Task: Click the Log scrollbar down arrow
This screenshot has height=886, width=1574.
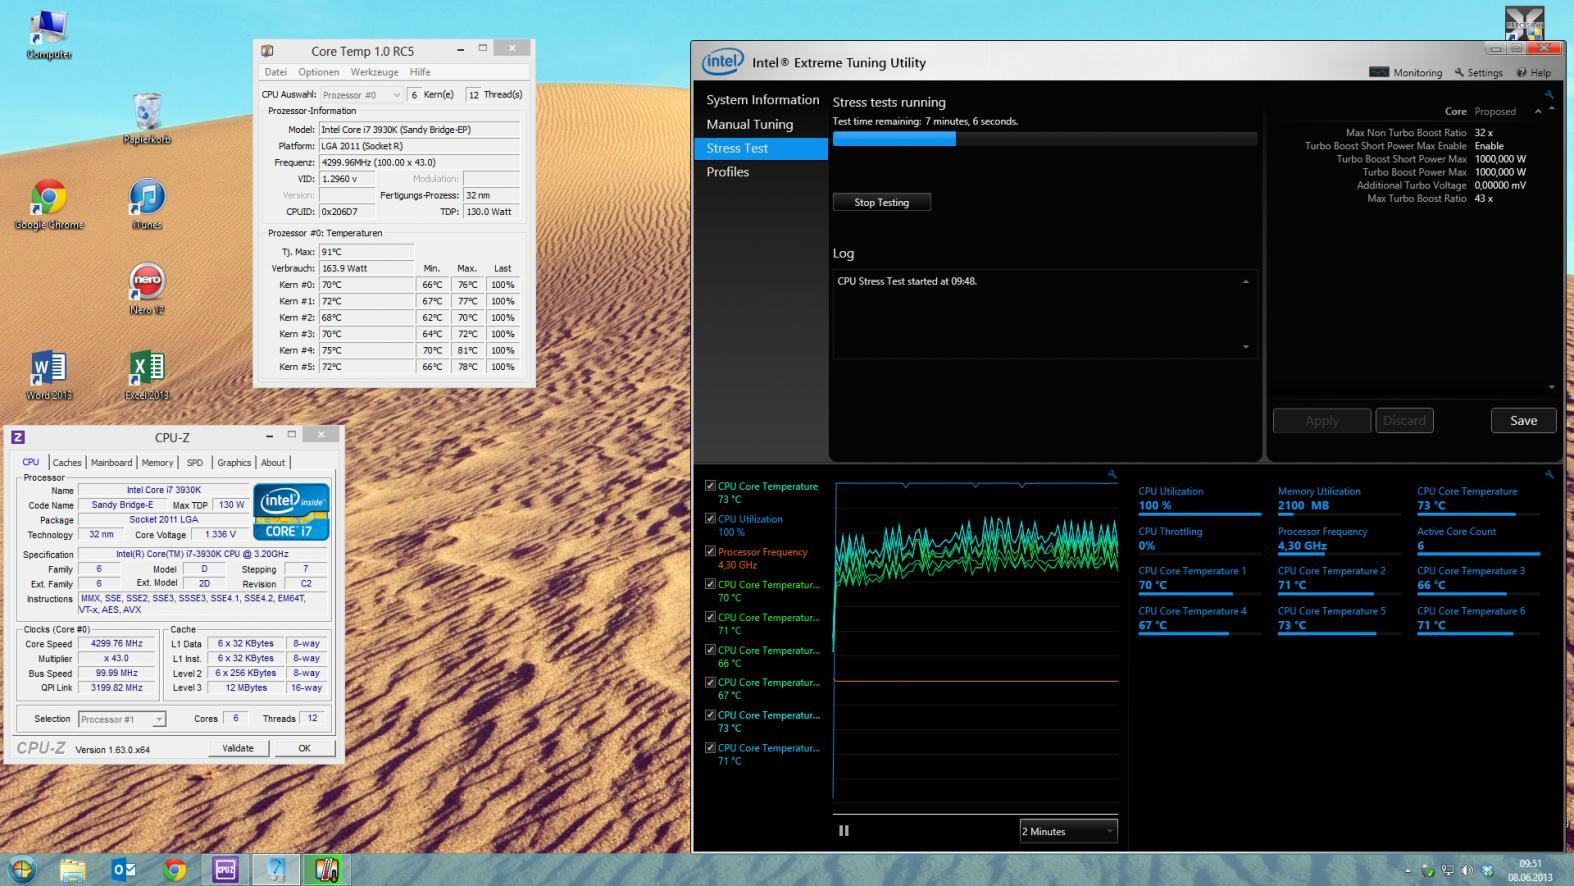Action: (1246, 347)
